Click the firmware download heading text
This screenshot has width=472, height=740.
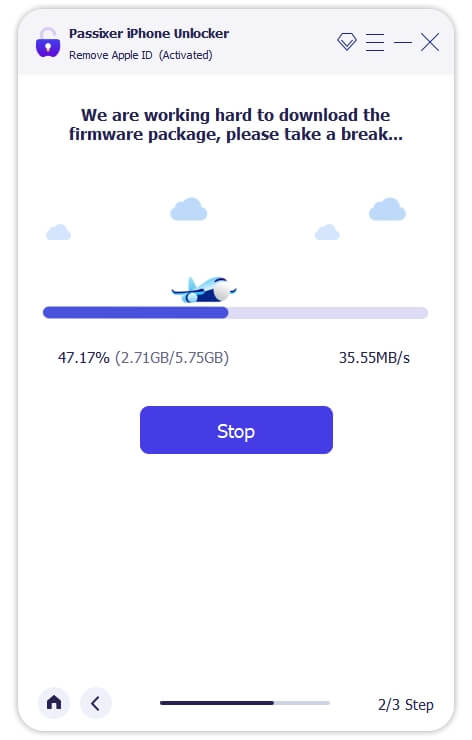[236, 125]
